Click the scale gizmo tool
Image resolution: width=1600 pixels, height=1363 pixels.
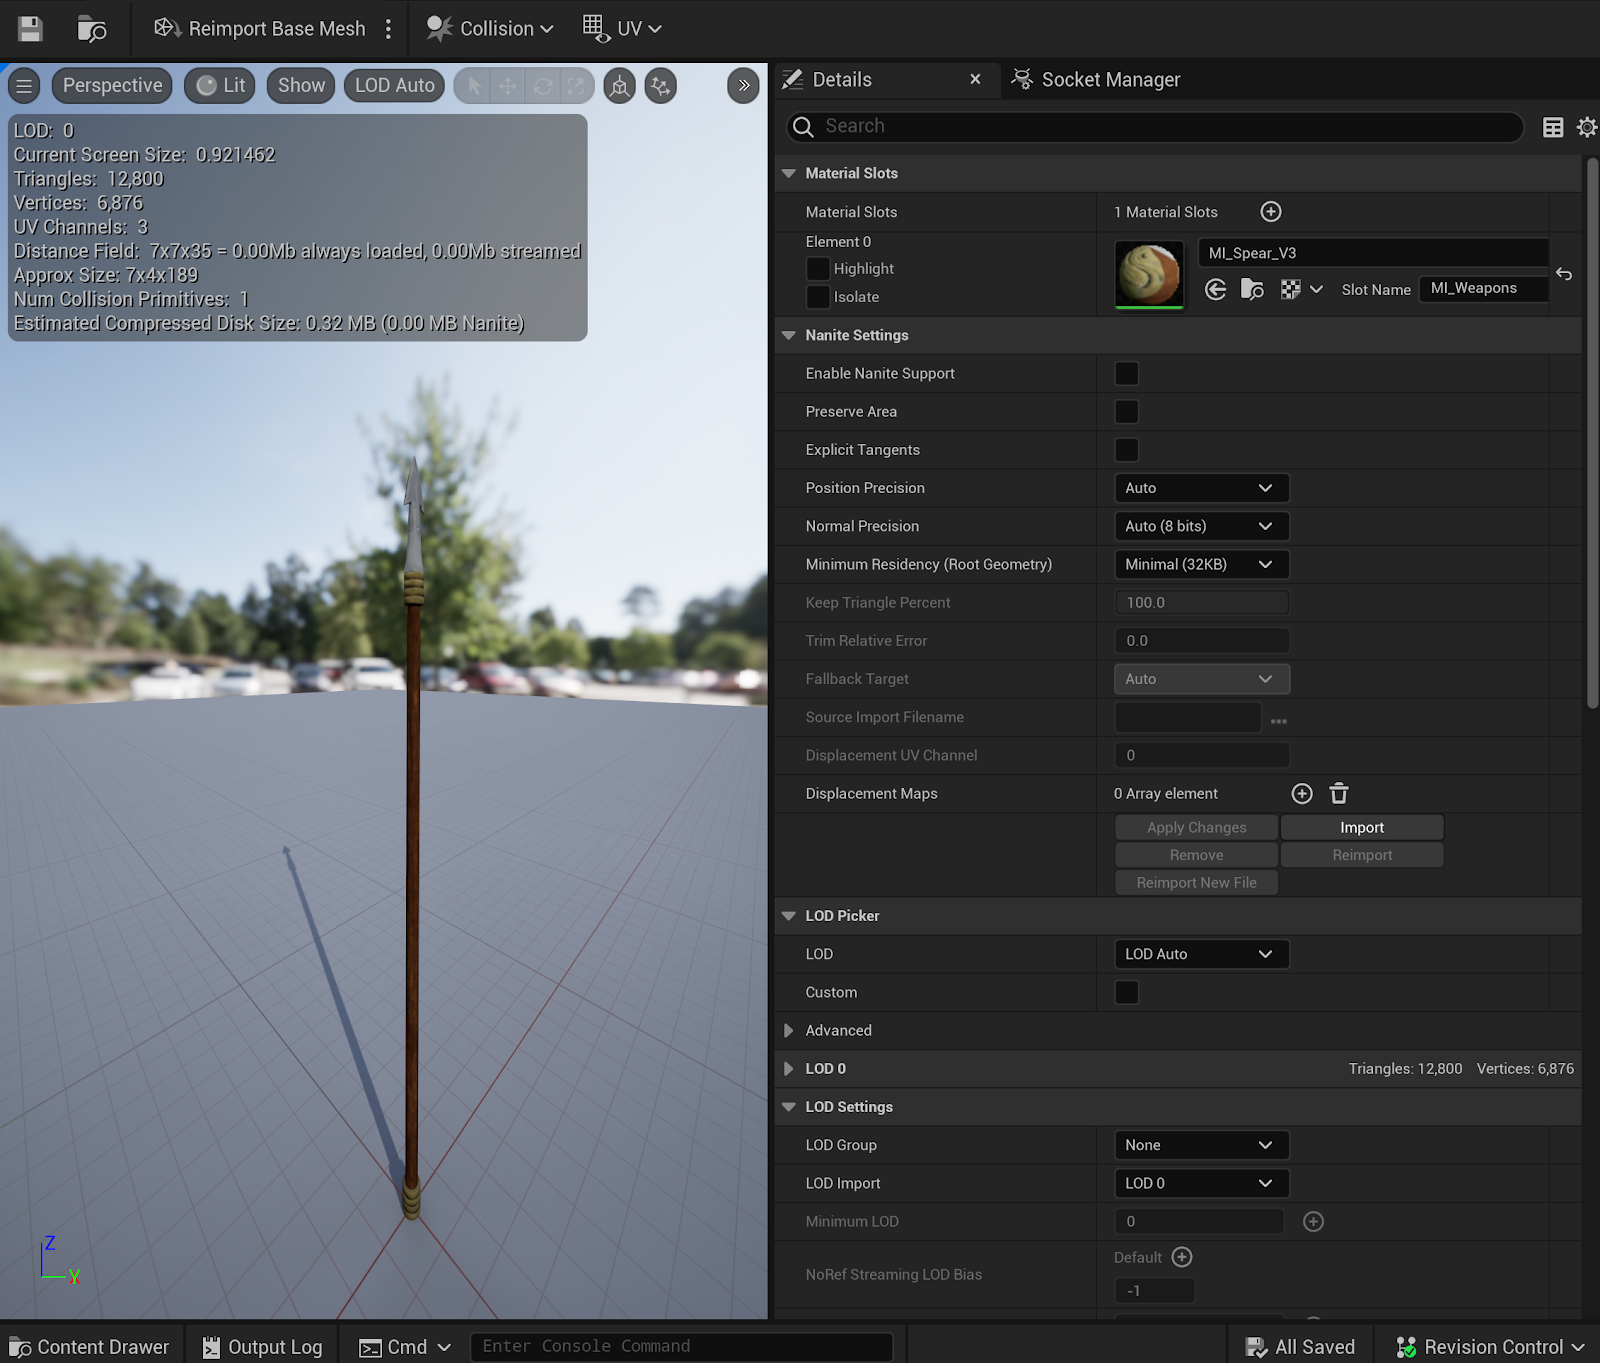[x=576, y=86]
